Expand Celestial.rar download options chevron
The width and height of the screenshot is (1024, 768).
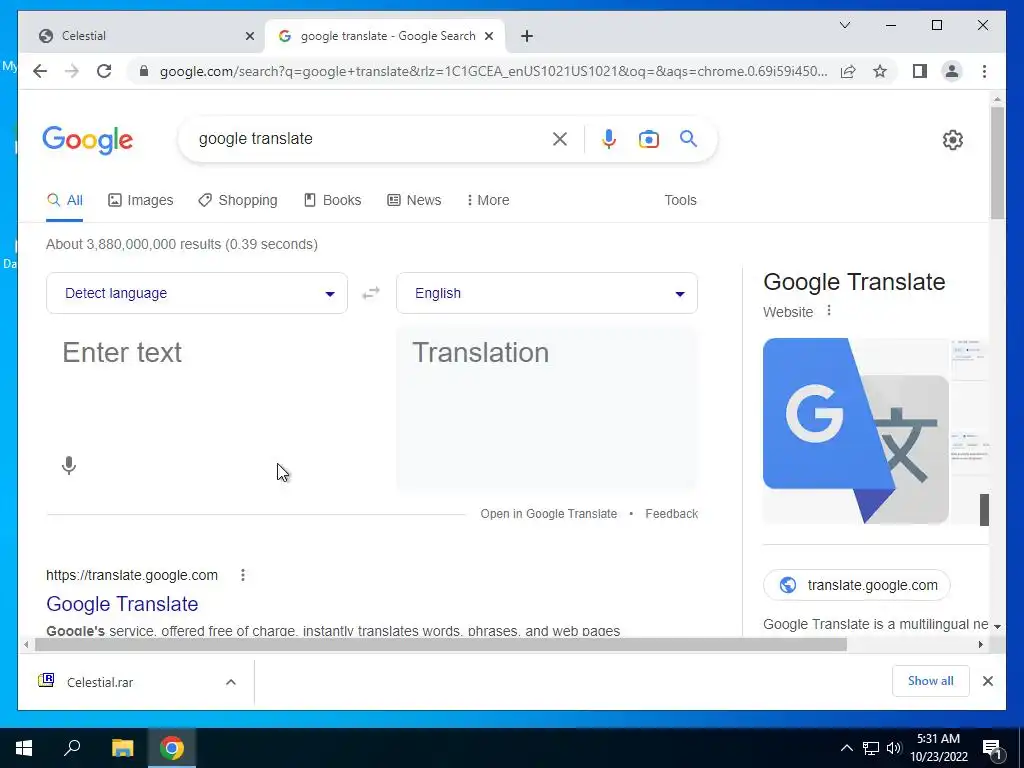point(231,682)
